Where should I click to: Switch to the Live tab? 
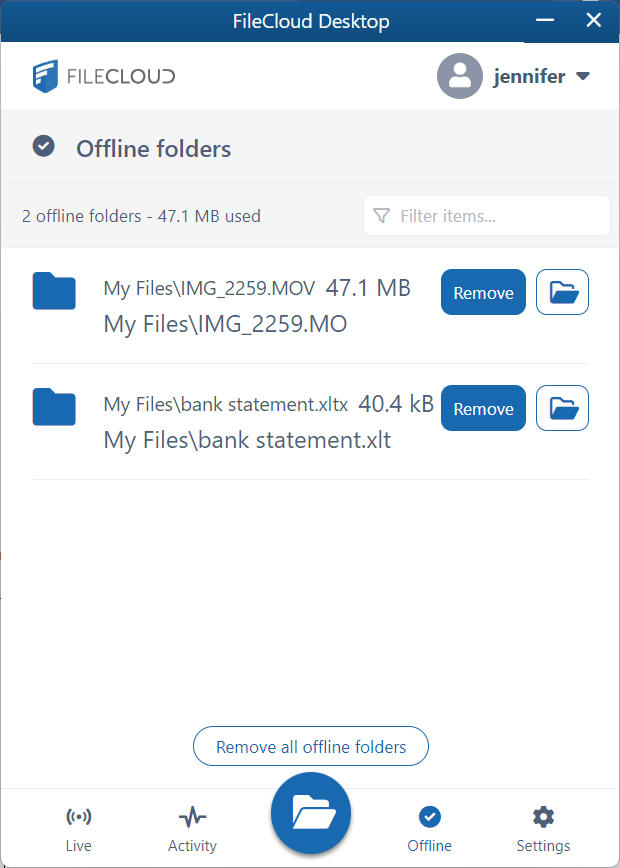(79, 828)
